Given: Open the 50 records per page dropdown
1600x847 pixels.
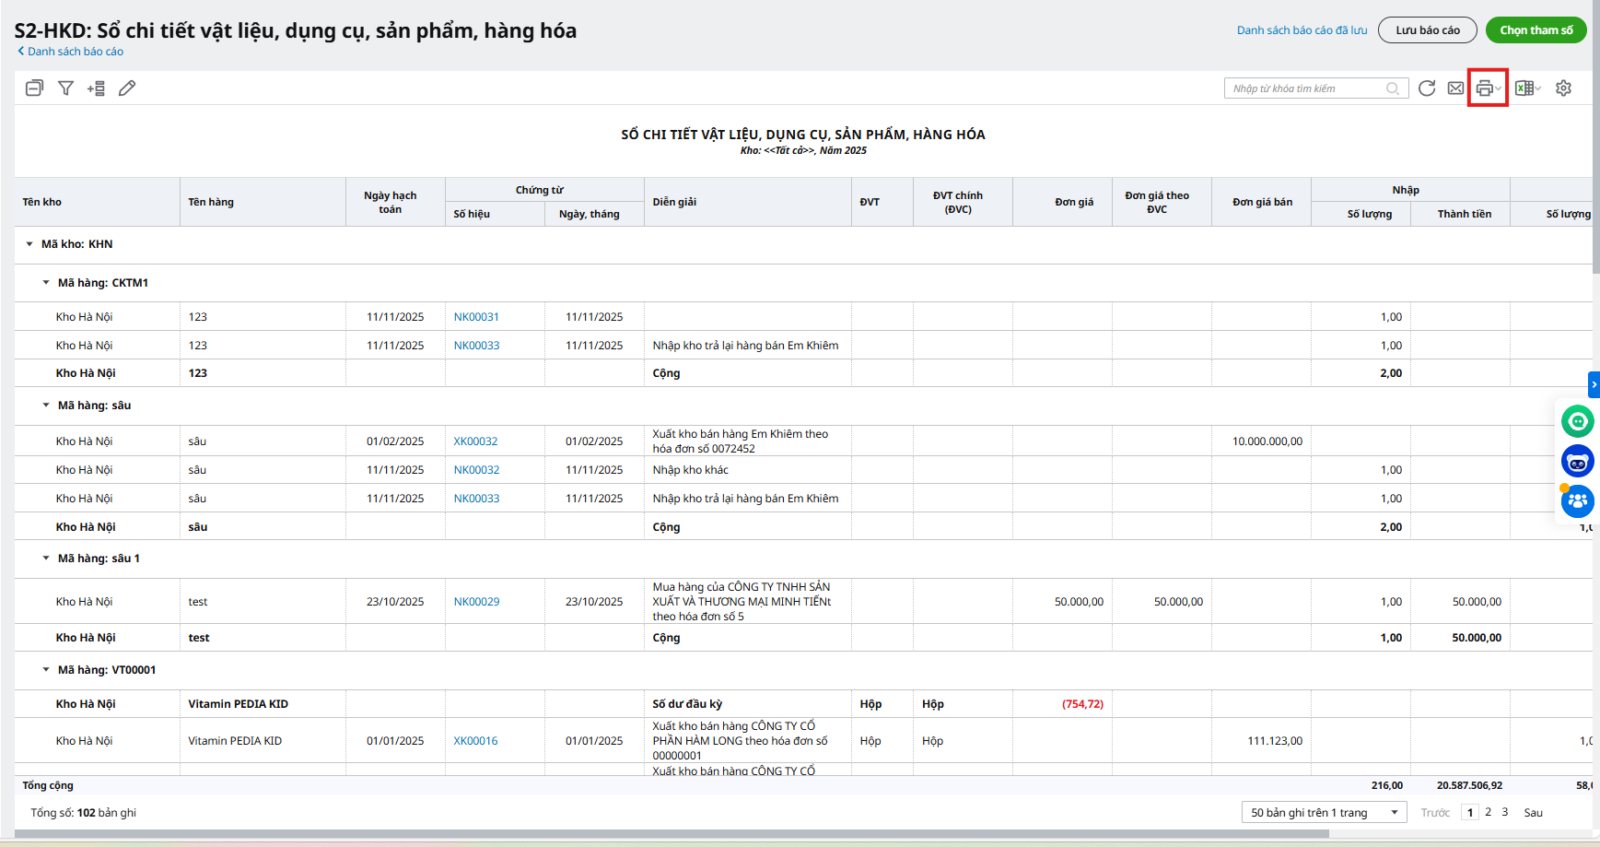Looking at the screenshot, I should tap(1323, 813).
